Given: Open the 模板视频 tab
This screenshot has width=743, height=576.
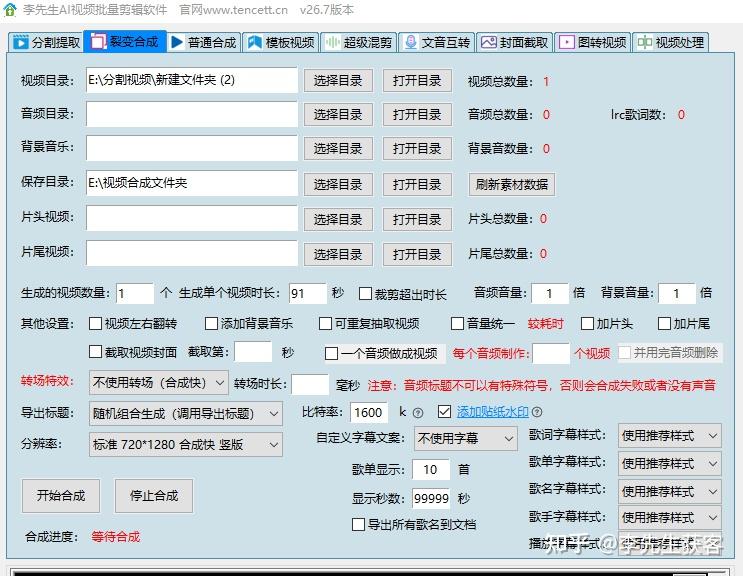Looking at the screenshot, I should pyautogui.click(x=281, y=42).
